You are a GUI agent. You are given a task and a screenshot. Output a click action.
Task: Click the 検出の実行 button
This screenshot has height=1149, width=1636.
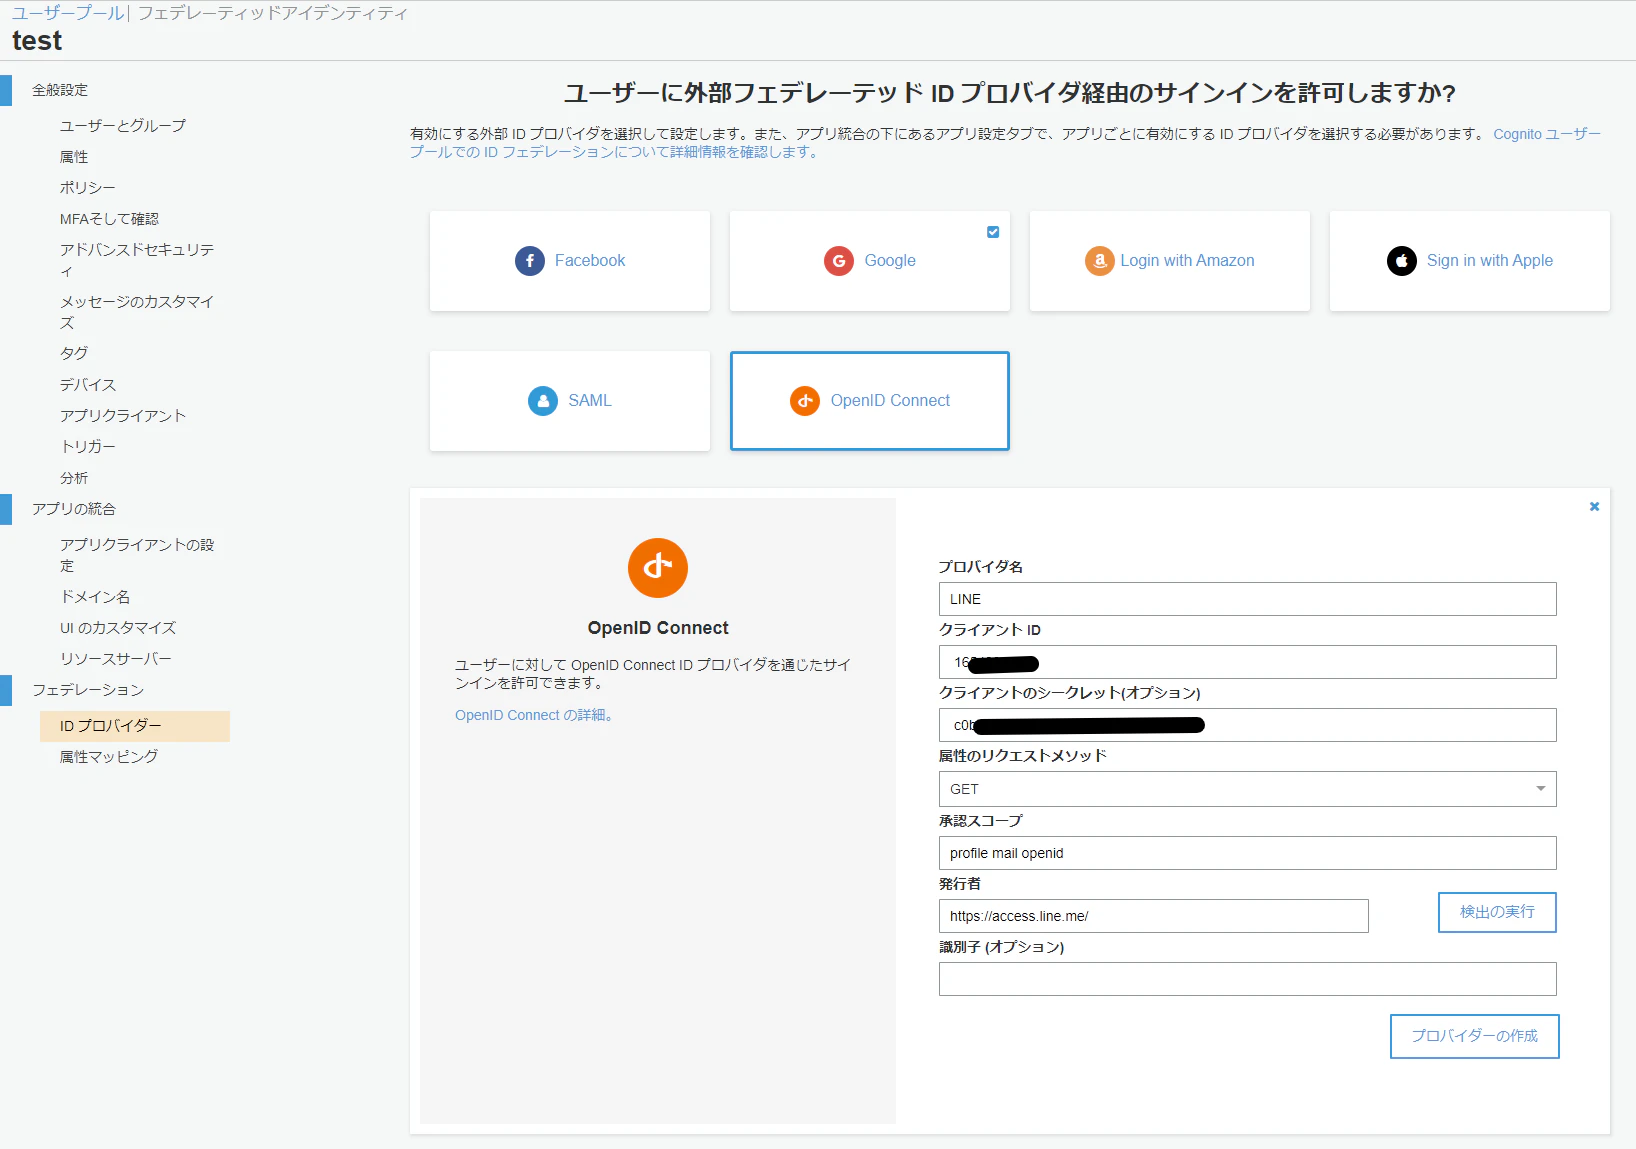click(1497, 912)
